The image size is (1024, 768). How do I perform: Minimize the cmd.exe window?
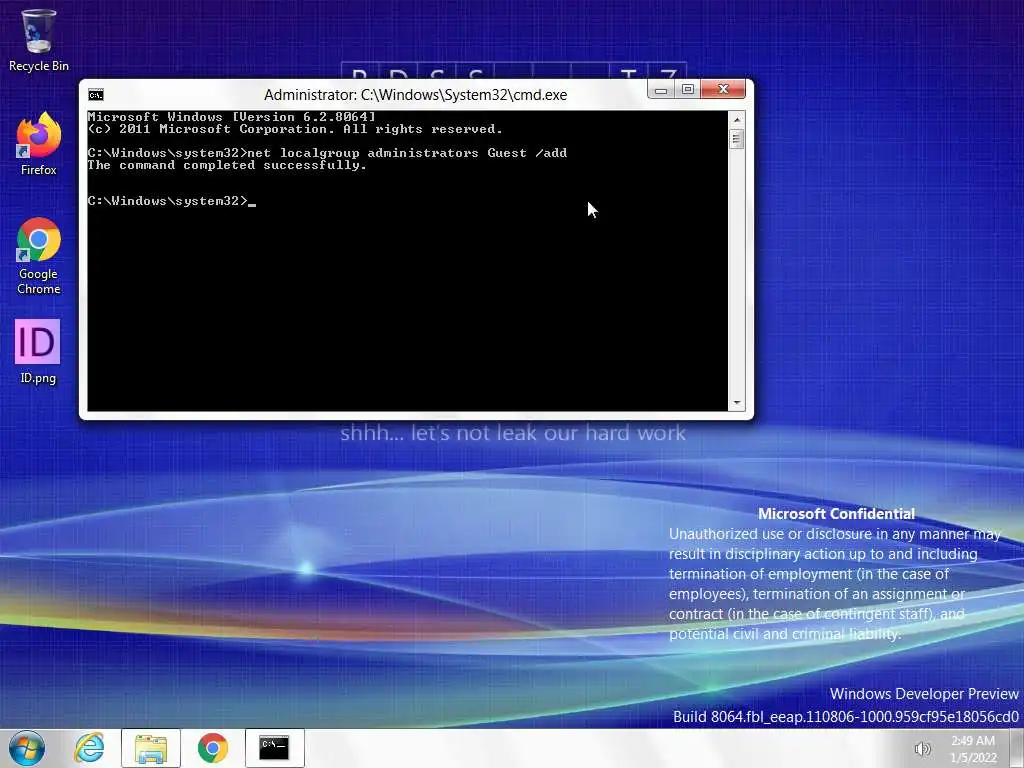(661, 89)
